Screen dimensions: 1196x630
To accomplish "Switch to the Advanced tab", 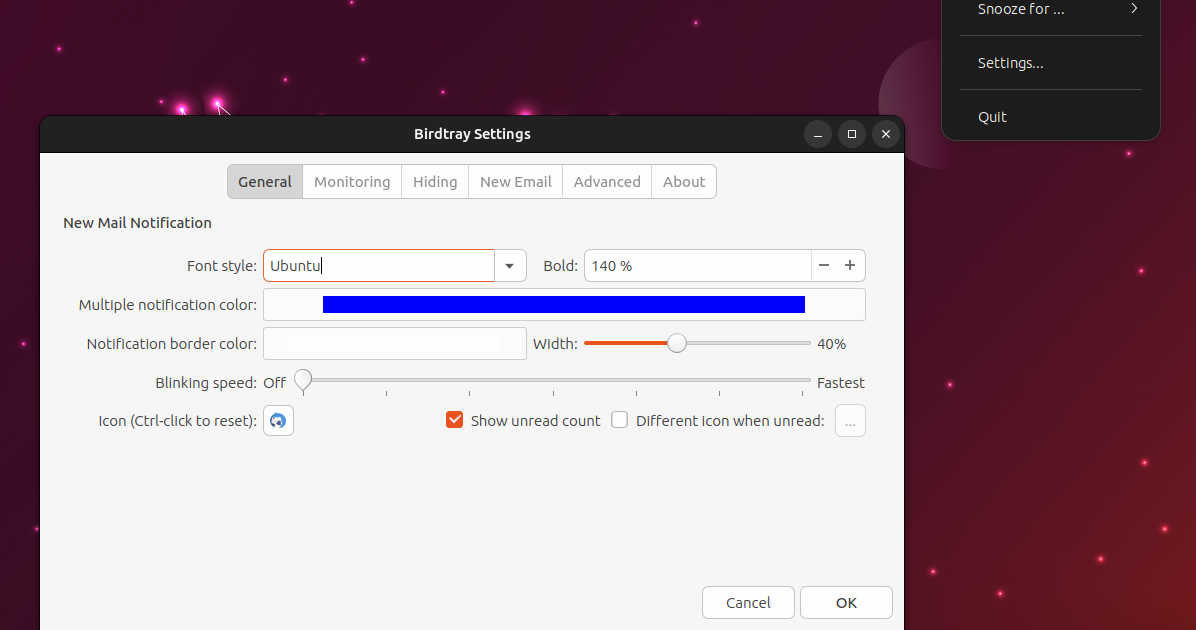I will point(606,181).
